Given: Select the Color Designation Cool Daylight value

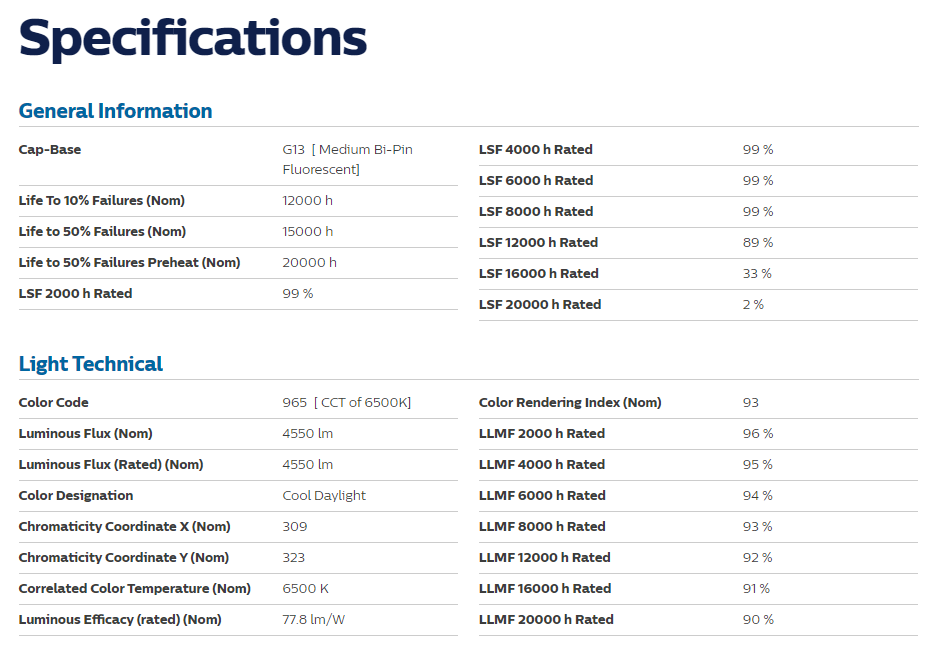Looking at the screenshot, I should click(x=324, y=495).
